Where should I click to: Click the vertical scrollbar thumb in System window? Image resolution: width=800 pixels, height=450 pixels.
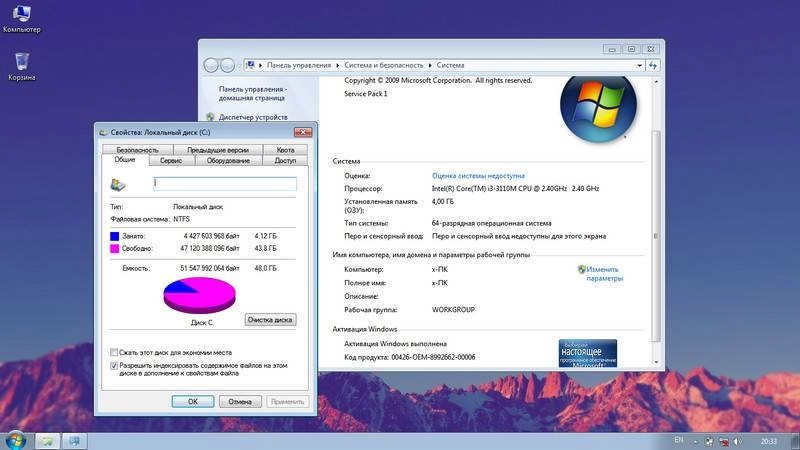pyautogui.click(x=656, y=236)
